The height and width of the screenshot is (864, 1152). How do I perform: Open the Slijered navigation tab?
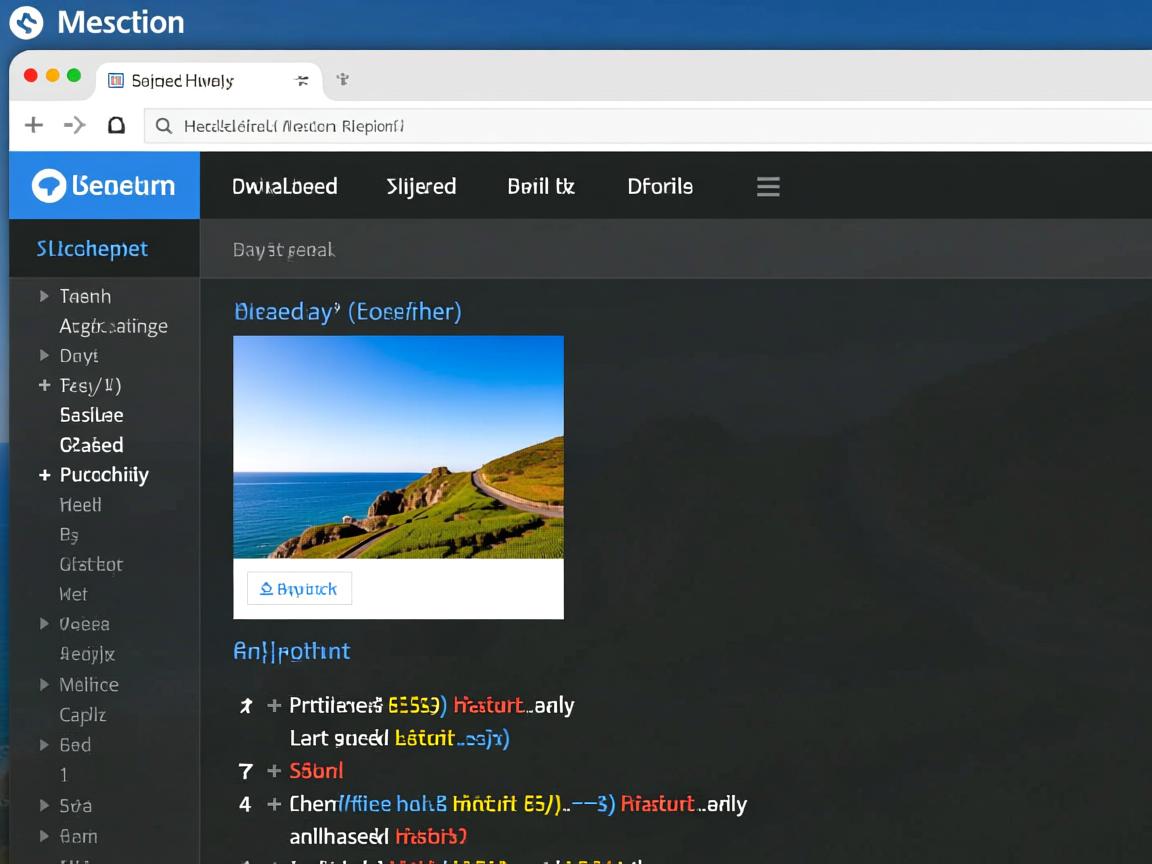[421, 187]
